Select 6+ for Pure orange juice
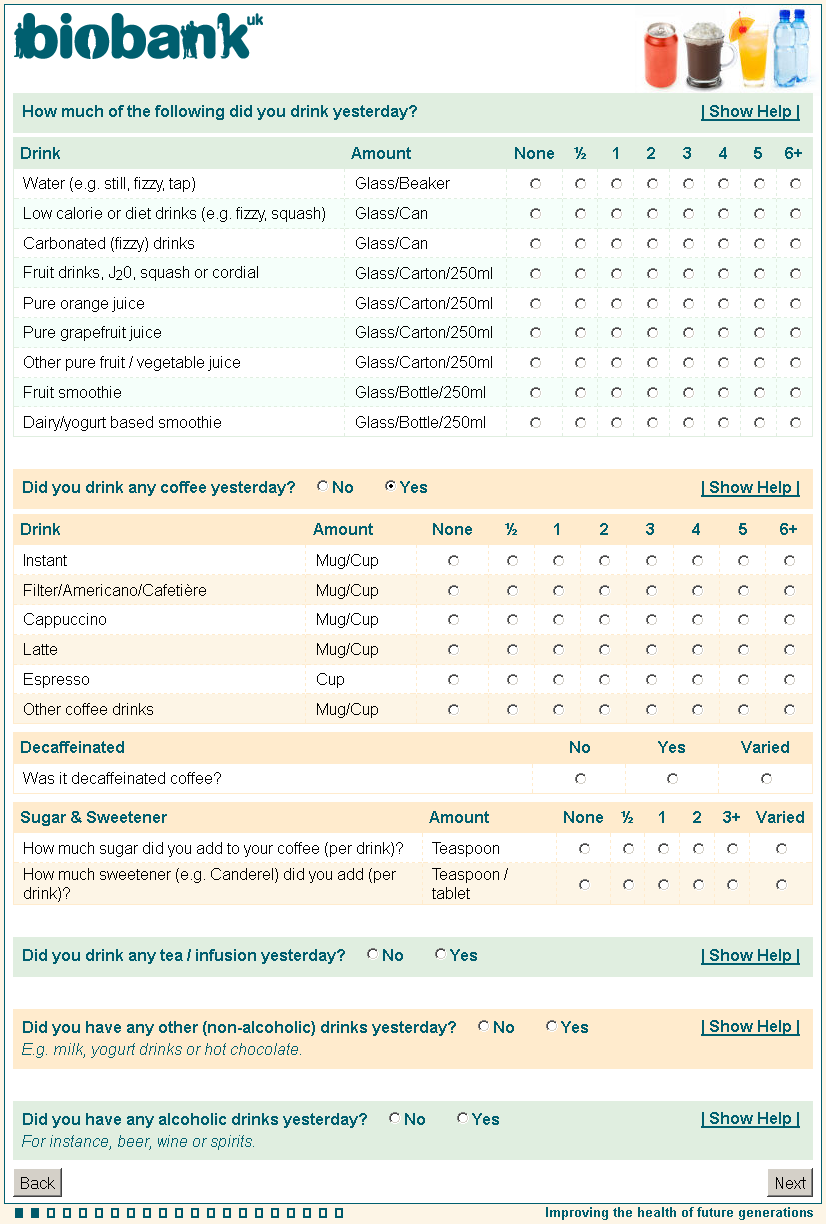The width and height of the screenshot is (826, 1224). [x=796, y=303]
